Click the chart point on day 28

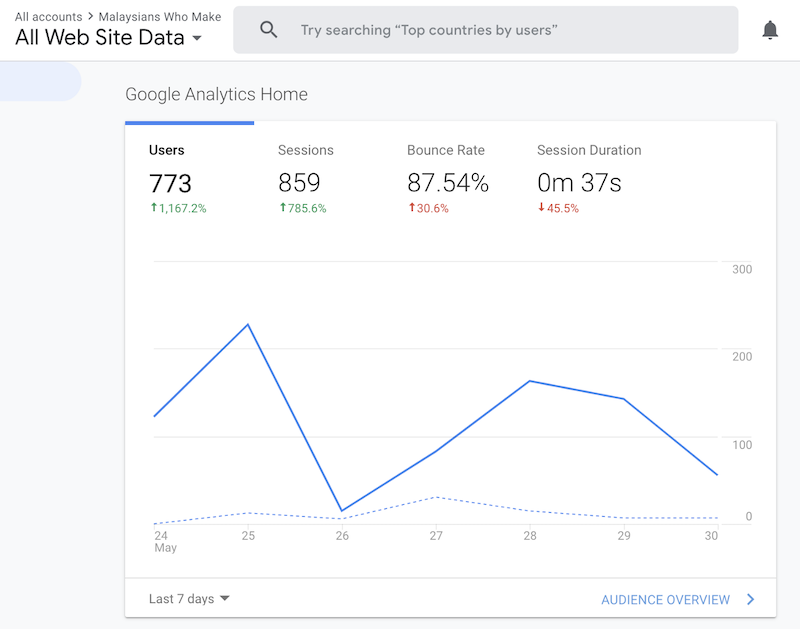coord(530,381)
